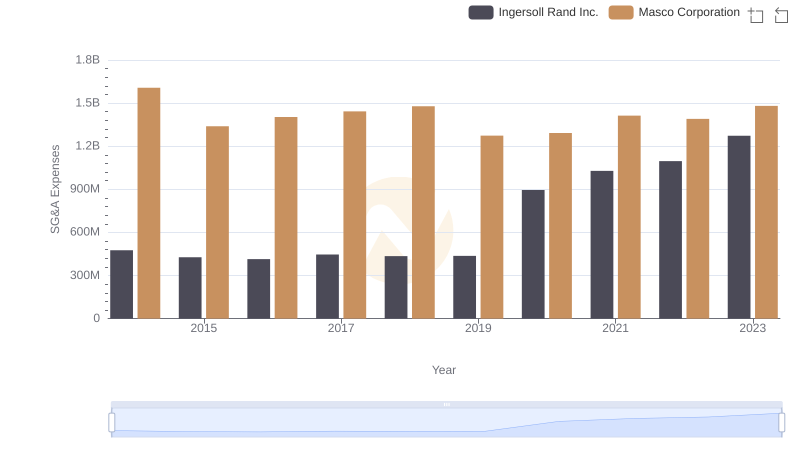
Task: Click the 2022 Ingersoll Rand bar
Action: click(x=670, y=240)
